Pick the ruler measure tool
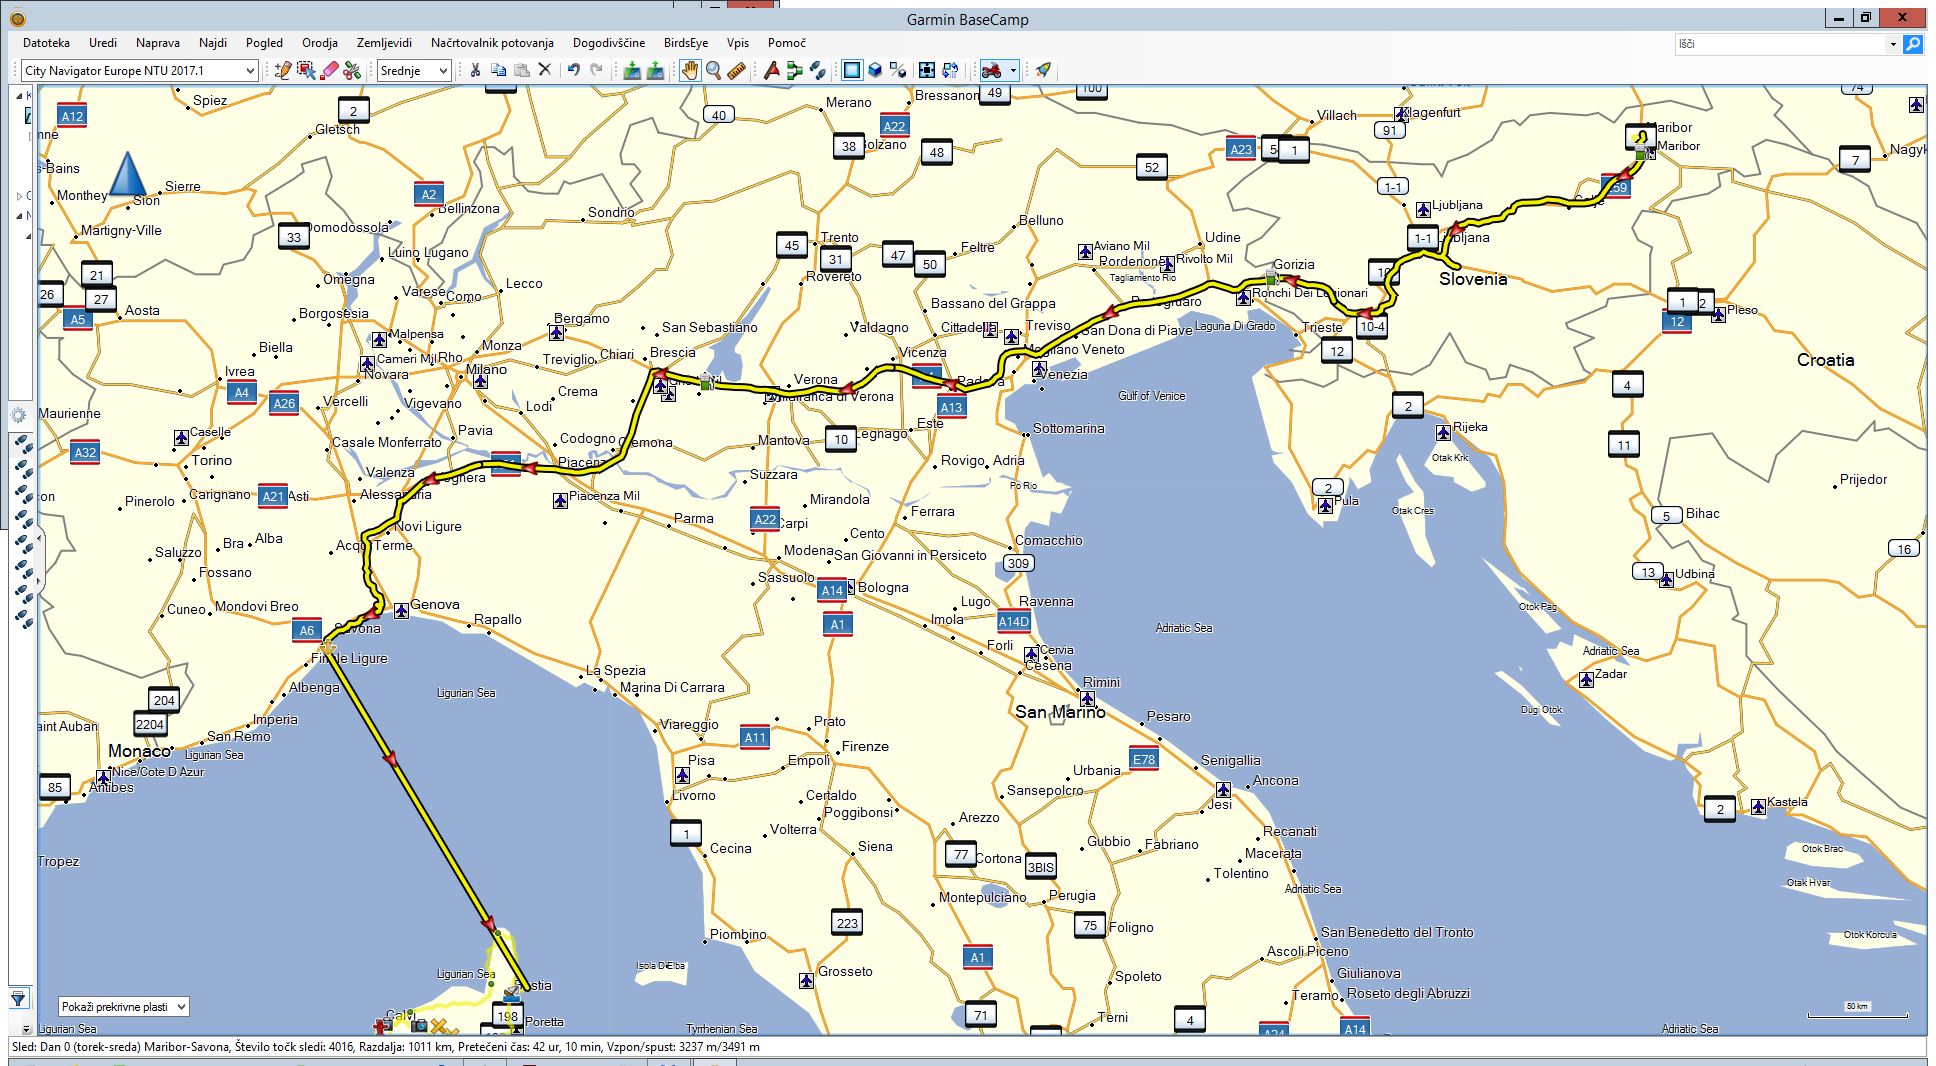Viewport: 1936px width, 1066px height. (736, 70)
